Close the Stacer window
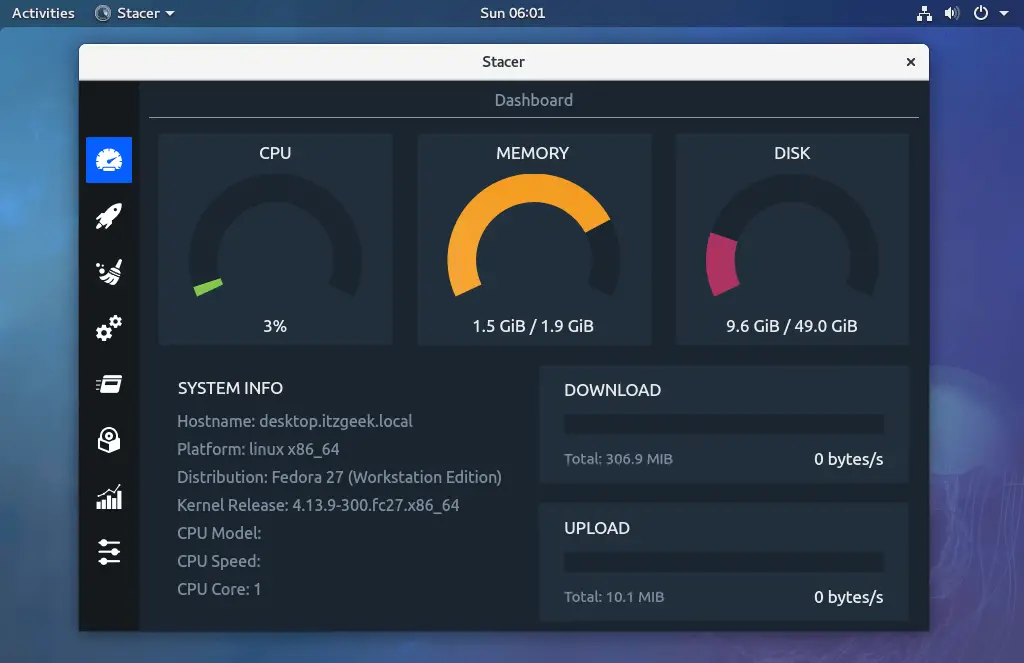The height and width of the screenshot is (663, 1024). [910, 62]
